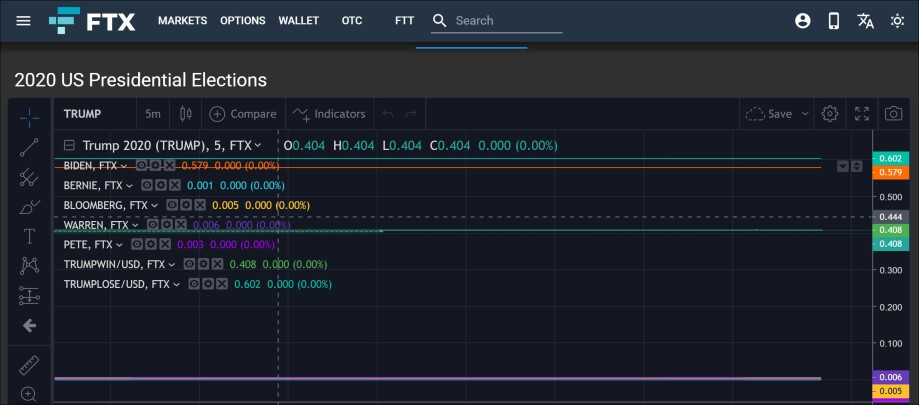Click the Indicators button

click(x=329, y=114)
